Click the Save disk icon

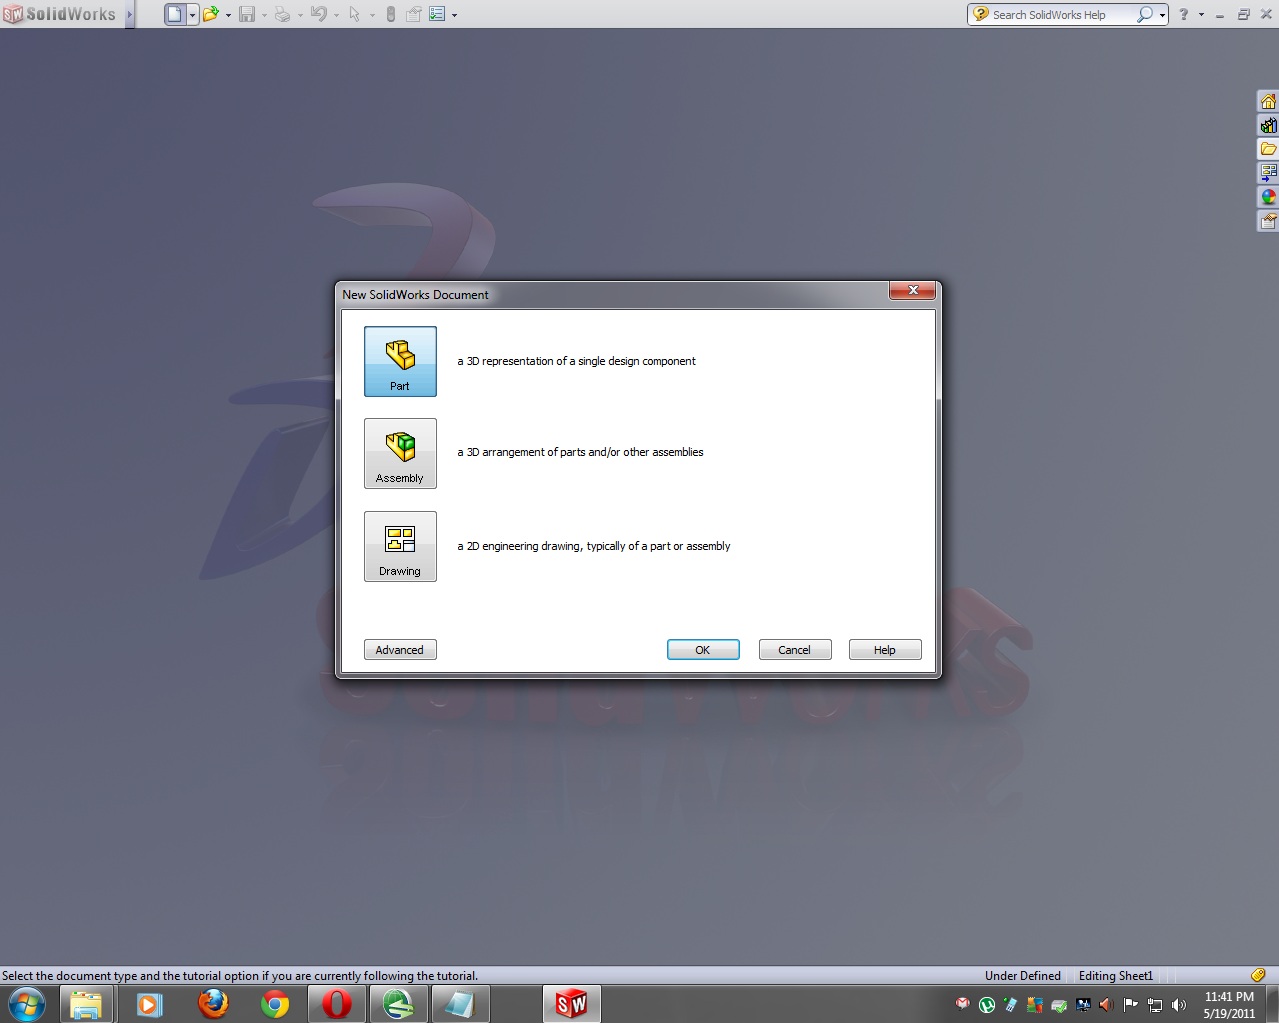click(247, 14)
